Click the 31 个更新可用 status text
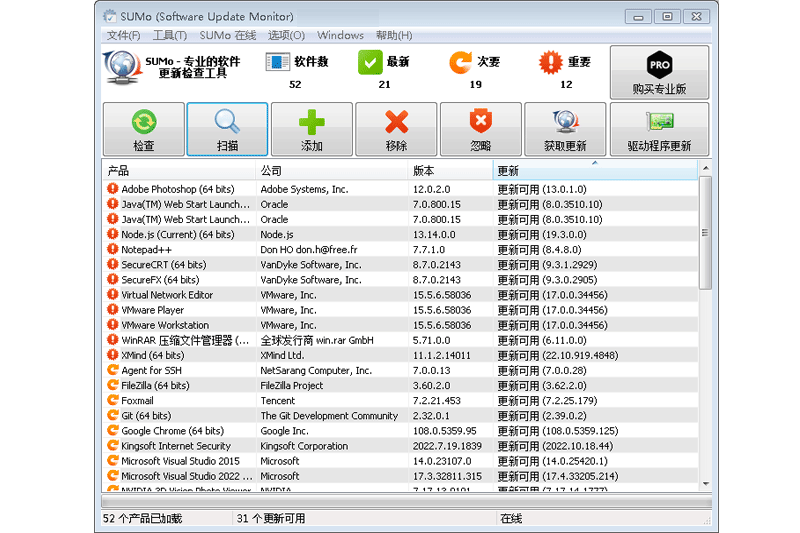Screen dimensions: 800x533 [x=271, y=518]
